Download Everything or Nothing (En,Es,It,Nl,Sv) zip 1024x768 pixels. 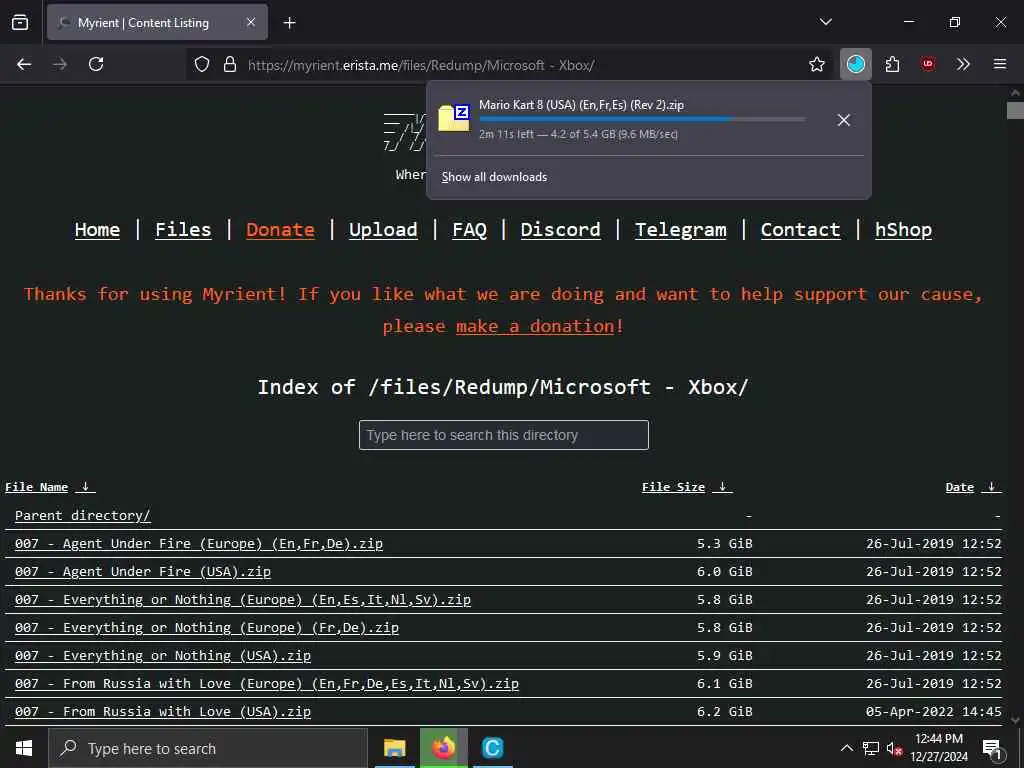click(x=242, y=600)
